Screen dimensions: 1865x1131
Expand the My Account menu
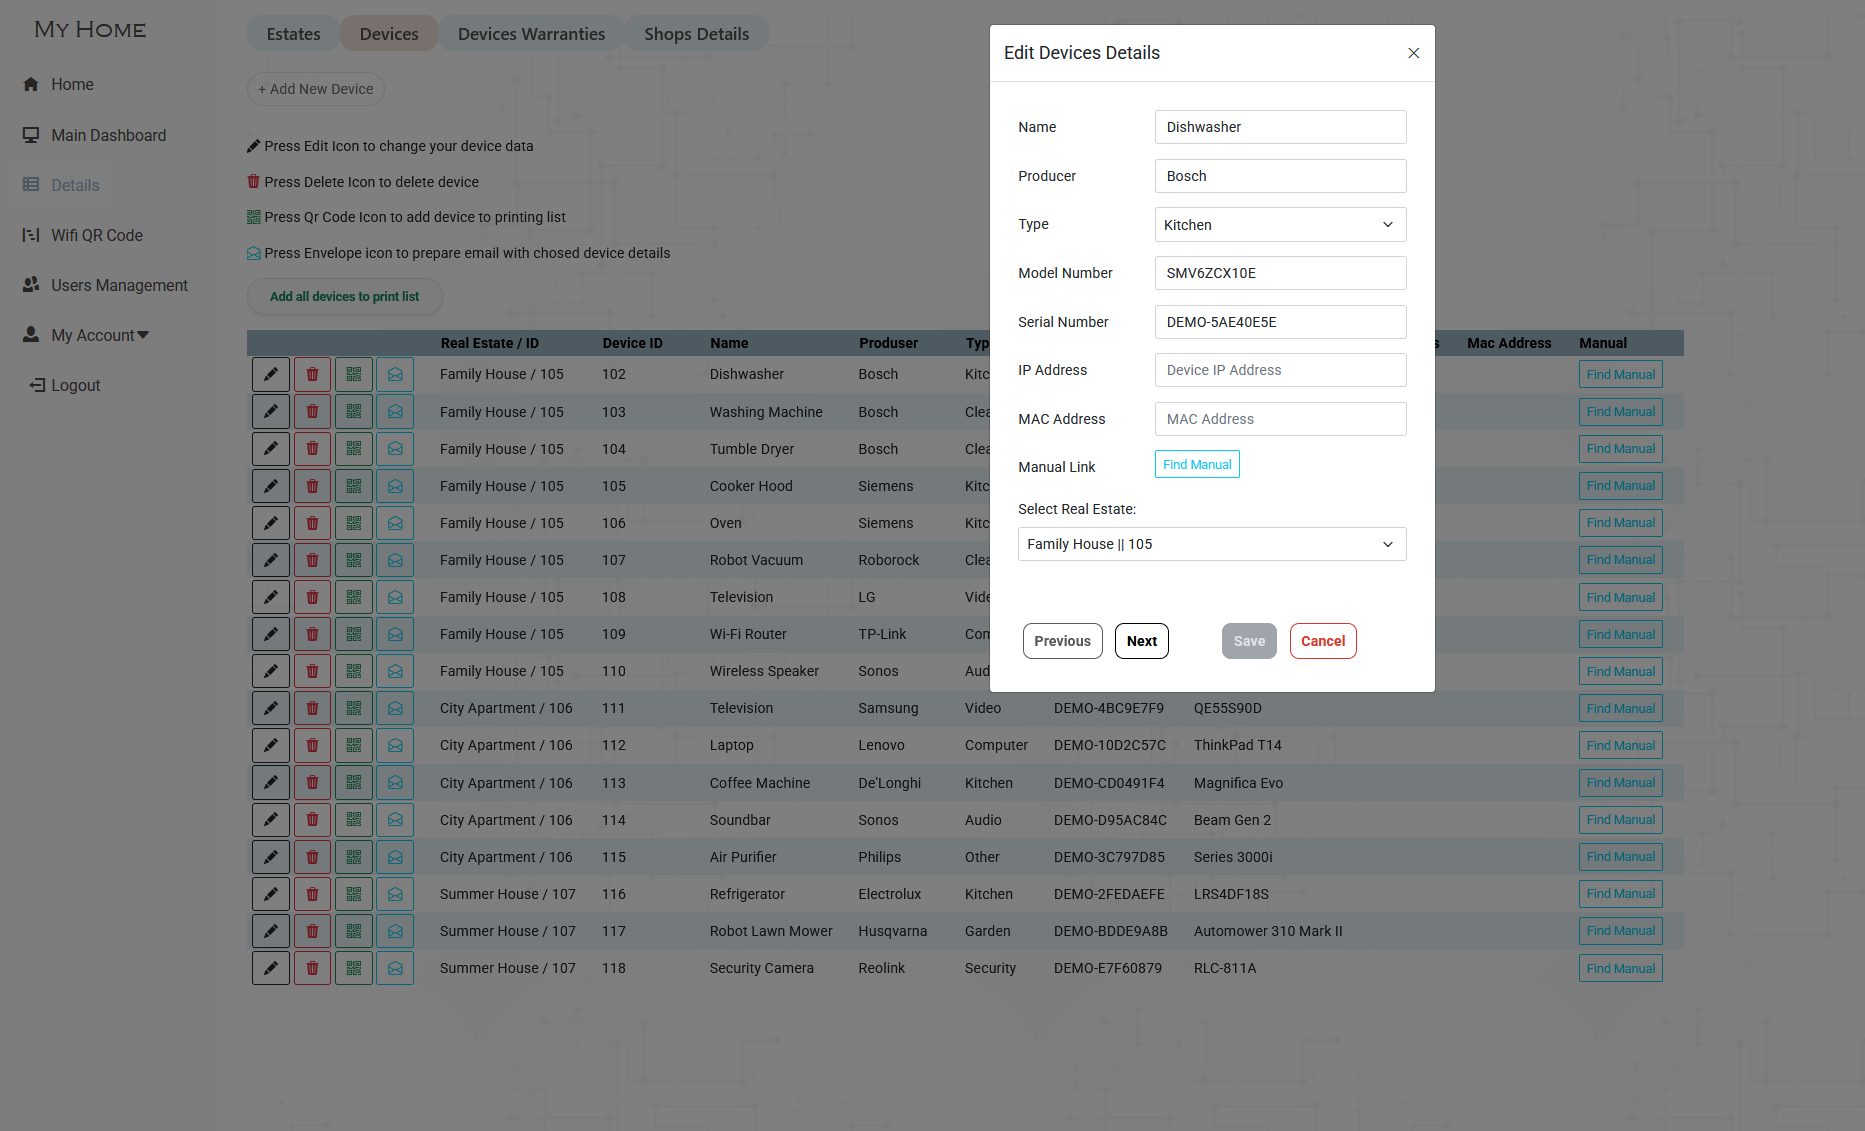[x=100, y=335]
